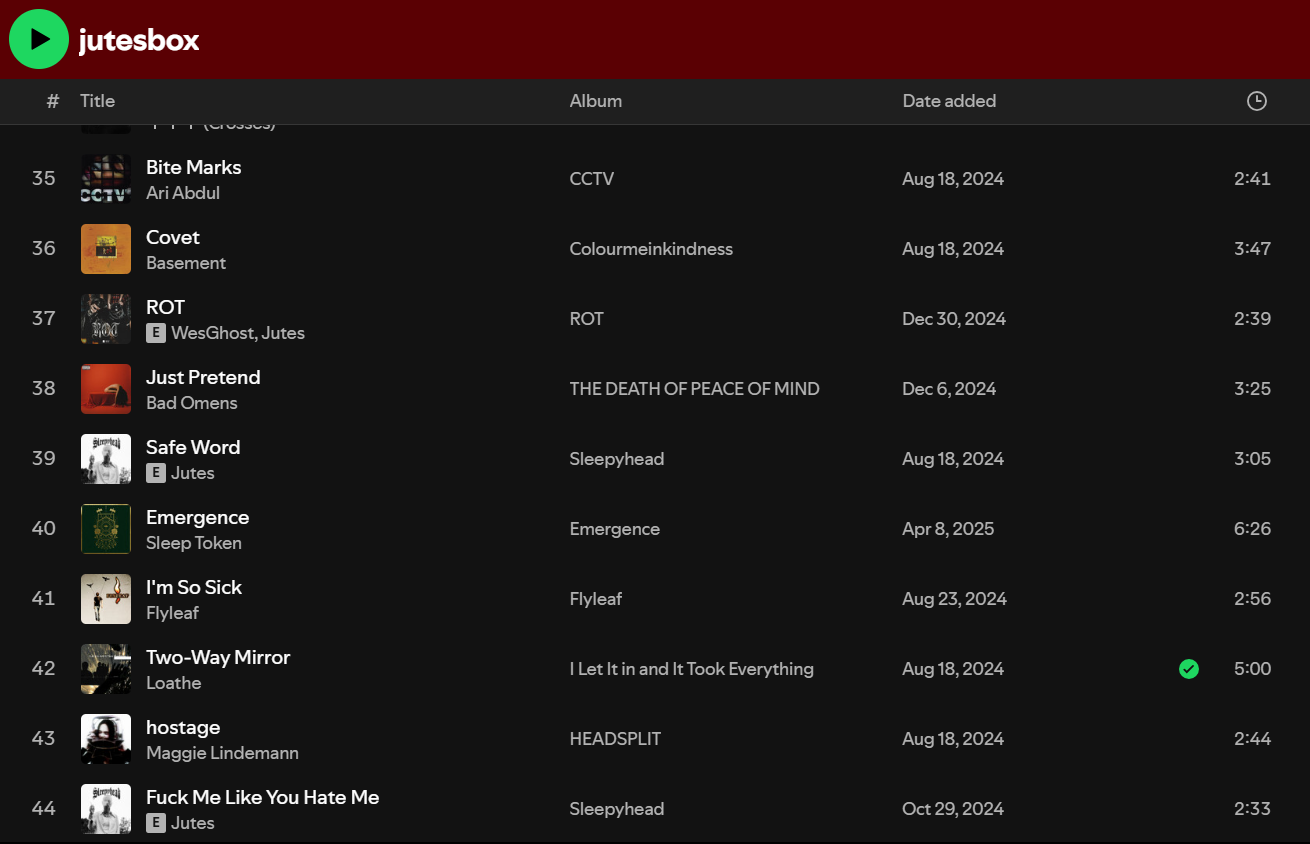Open the Bite Marks album cover thumbnail
The image size is (1310, 844).
point(106,179)
